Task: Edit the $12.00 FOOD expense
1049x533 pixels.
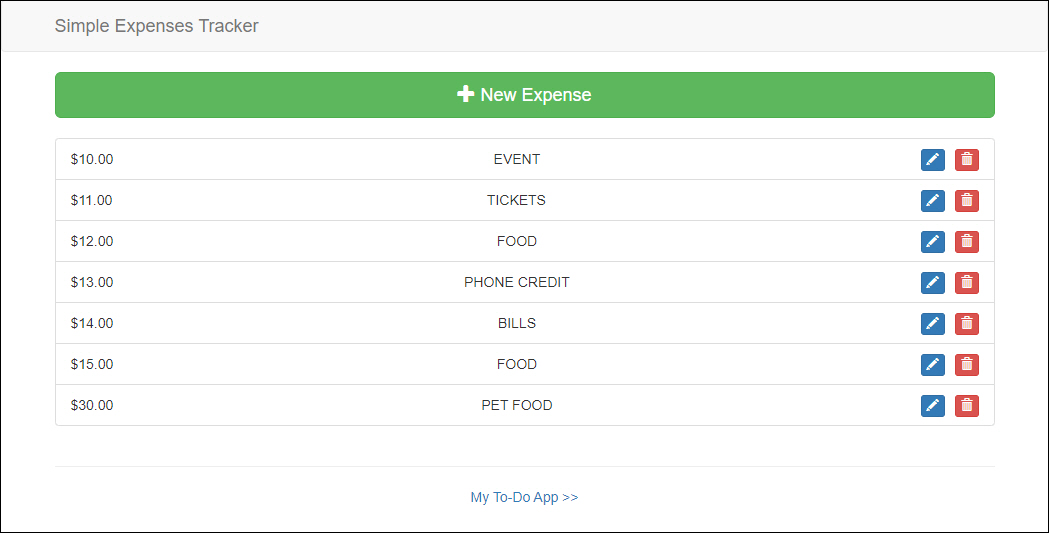Action: (x=933, y=241)
